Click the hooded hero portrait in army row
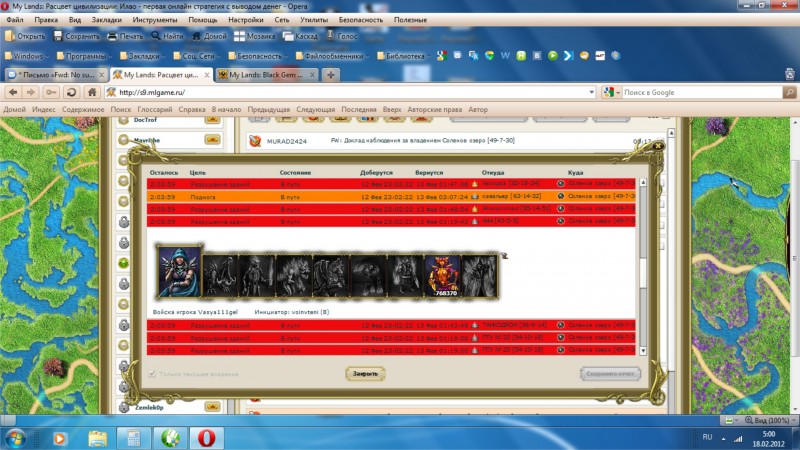 [179, 271]
